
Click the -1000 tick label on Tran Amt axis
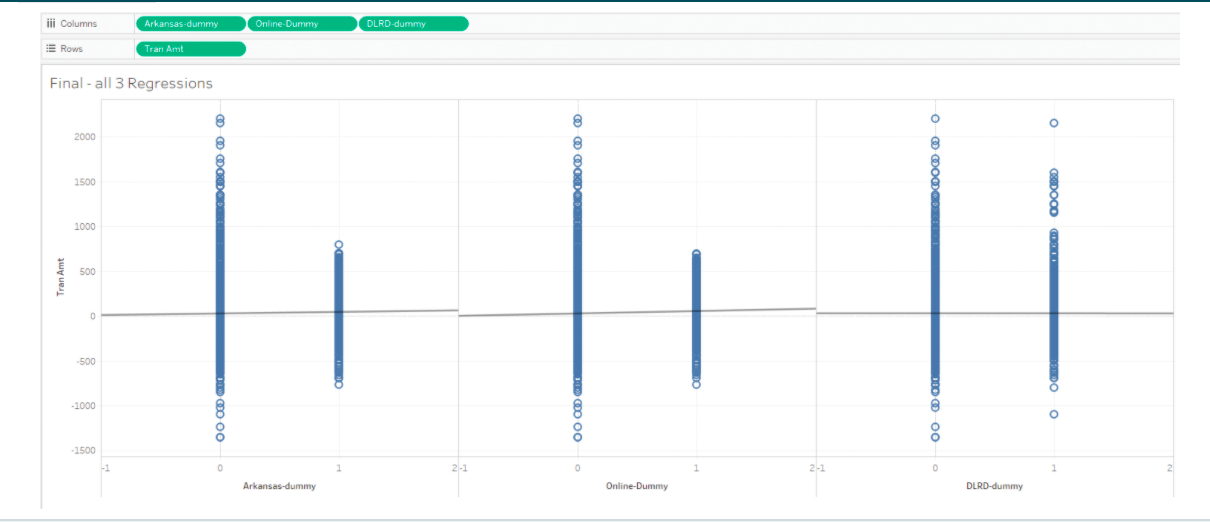click(83, 406)
